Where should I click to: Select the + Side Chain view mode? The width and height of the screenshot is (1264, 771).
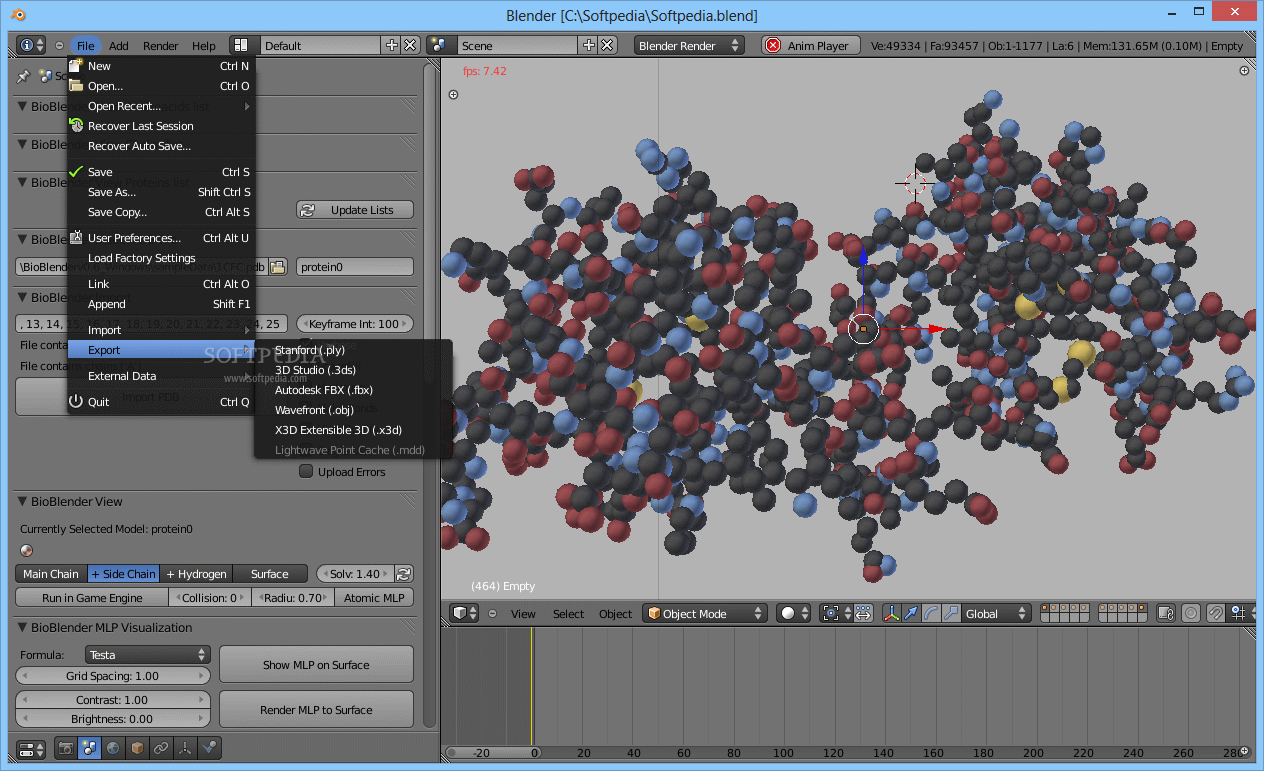click(123, 574)
